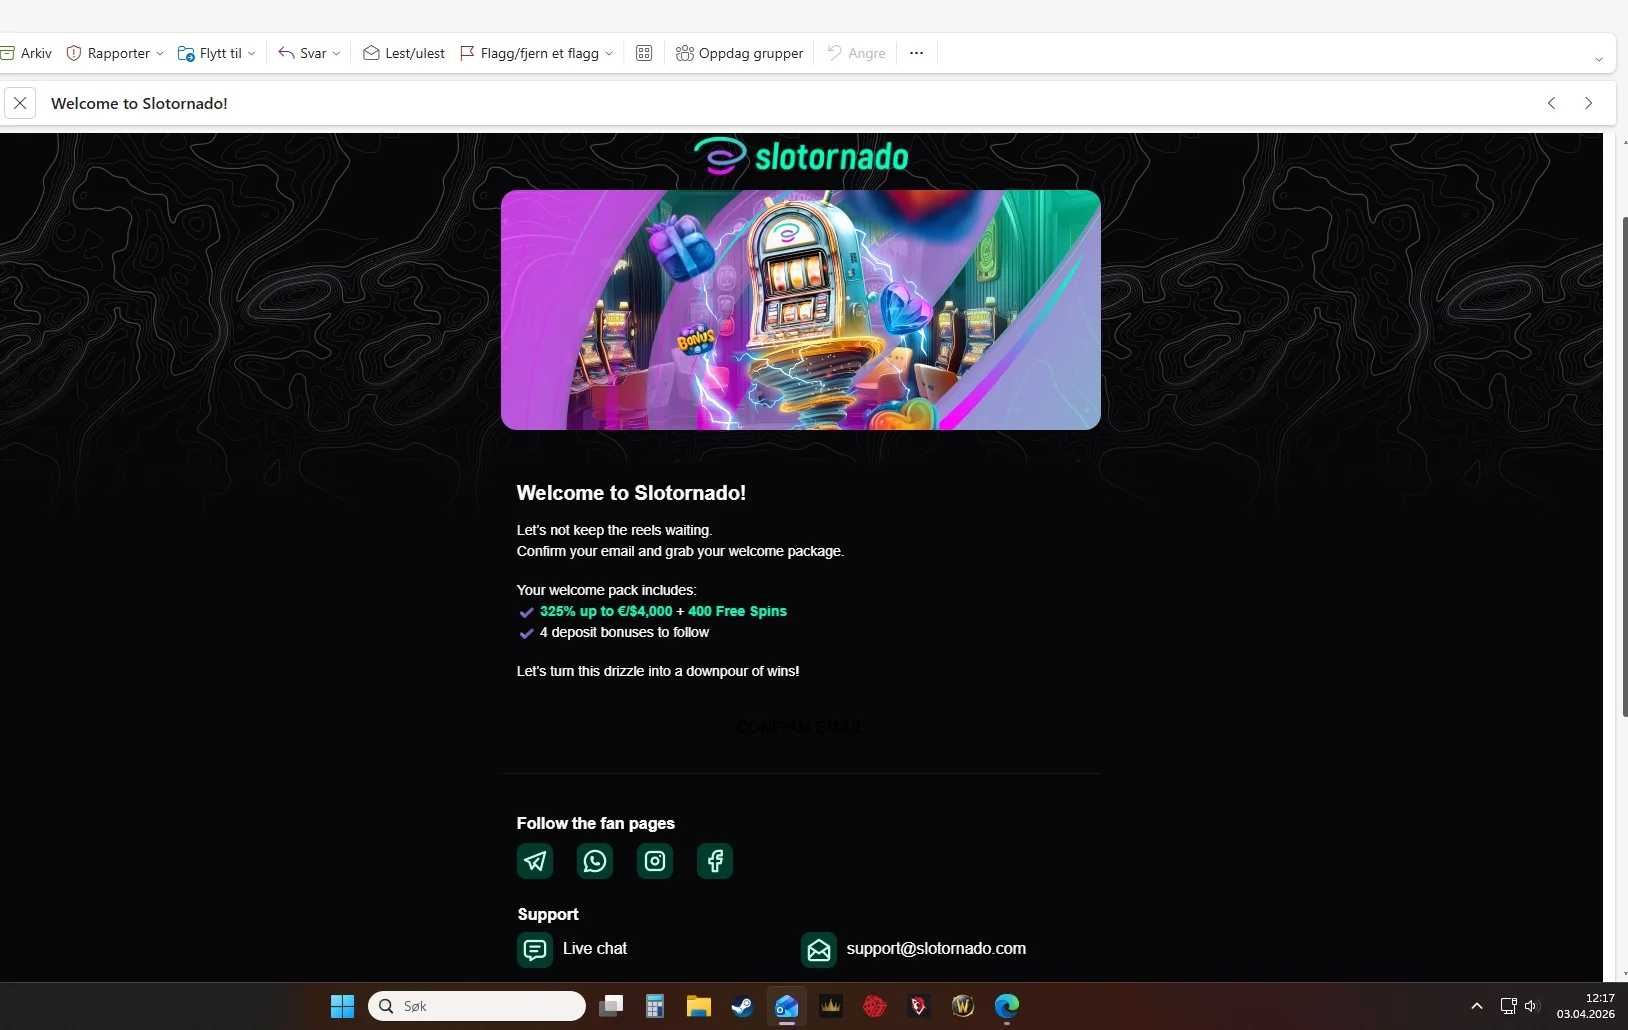Click the support envelope icon
The image size is (1628, 1030).
(819, 949)
